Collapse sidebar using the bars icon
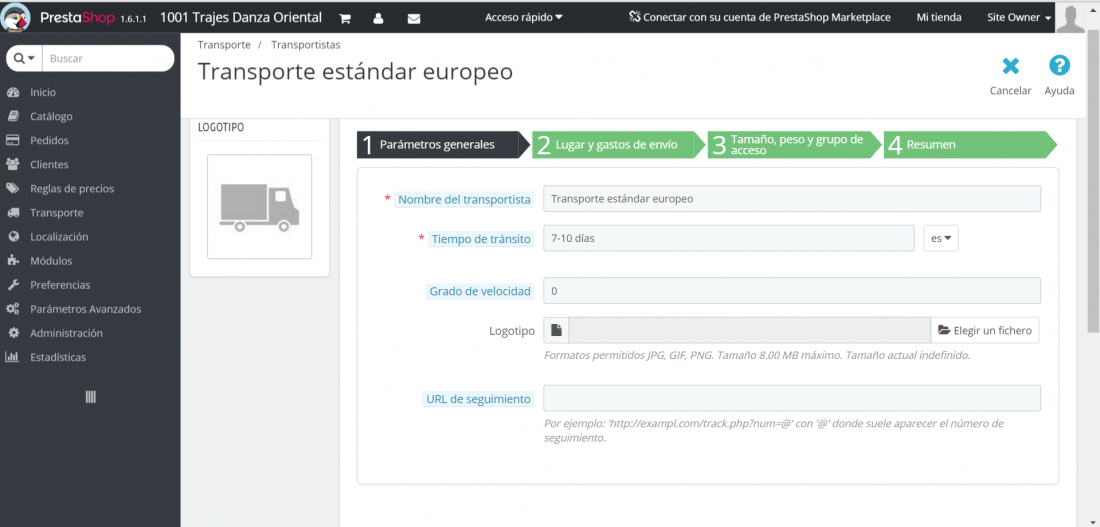The height and width of the screenshot is (527, 1100). [90, 397]
